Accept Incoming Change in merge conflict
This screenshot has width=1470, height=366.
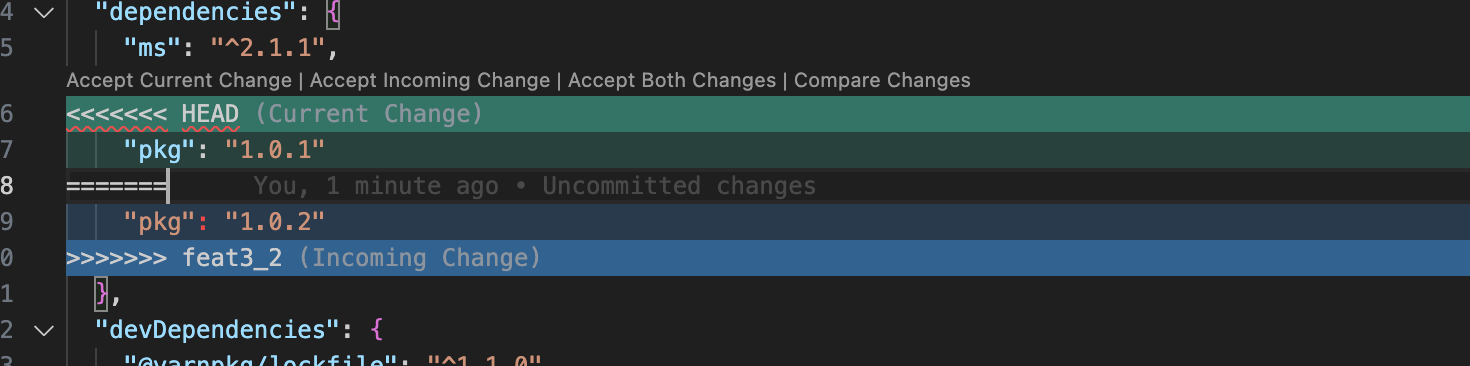[430, 80]
